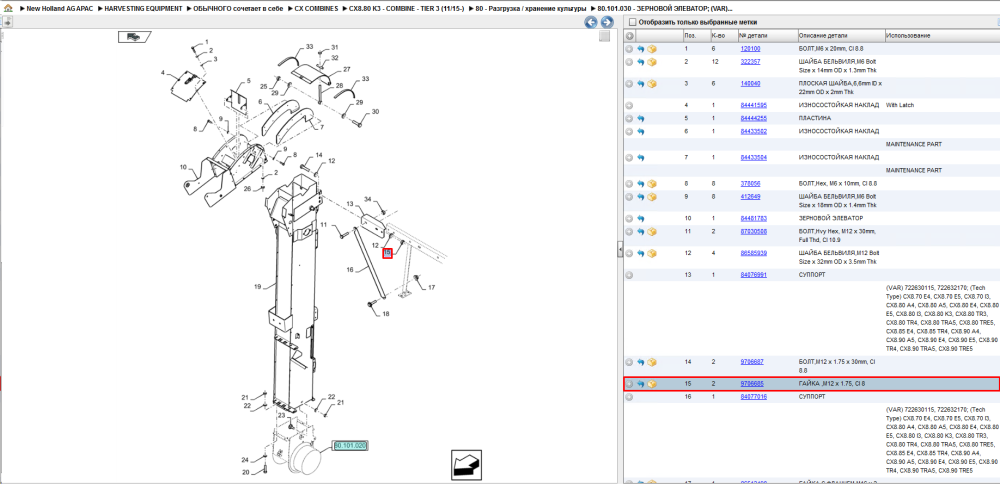
Task: Click the box icon on position 14 row
Action: 652,362
